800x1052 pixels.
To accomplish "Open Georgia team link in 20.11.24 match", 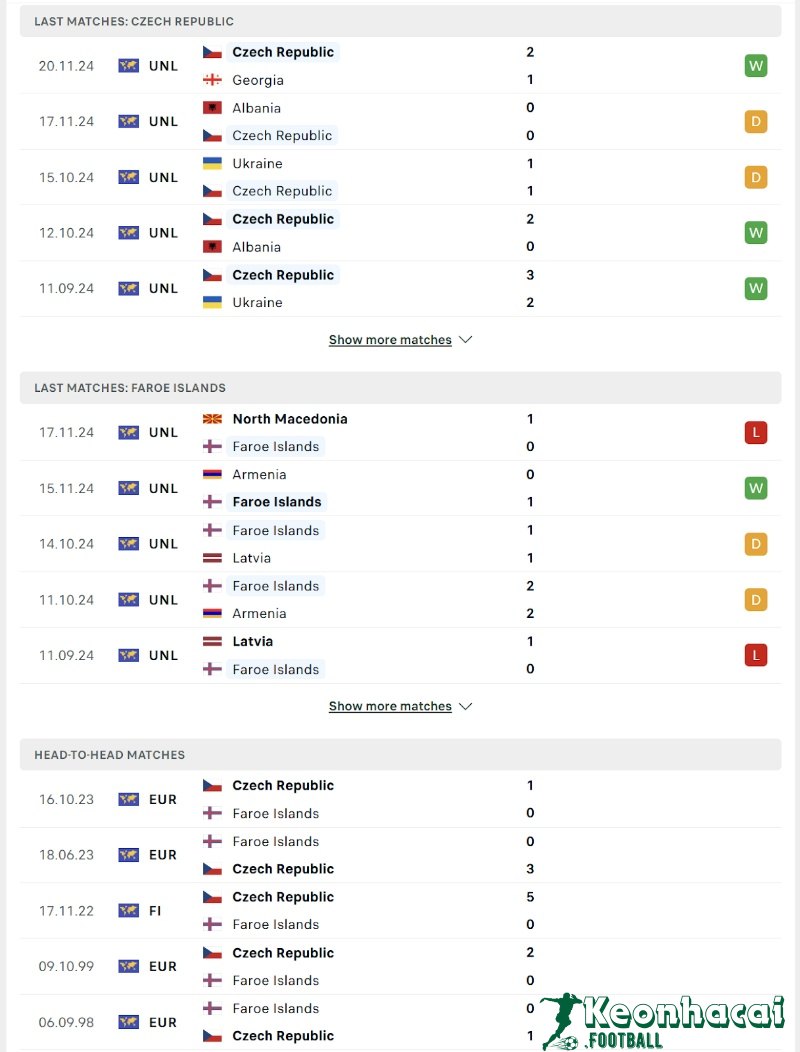I will (x=258, y=80).
